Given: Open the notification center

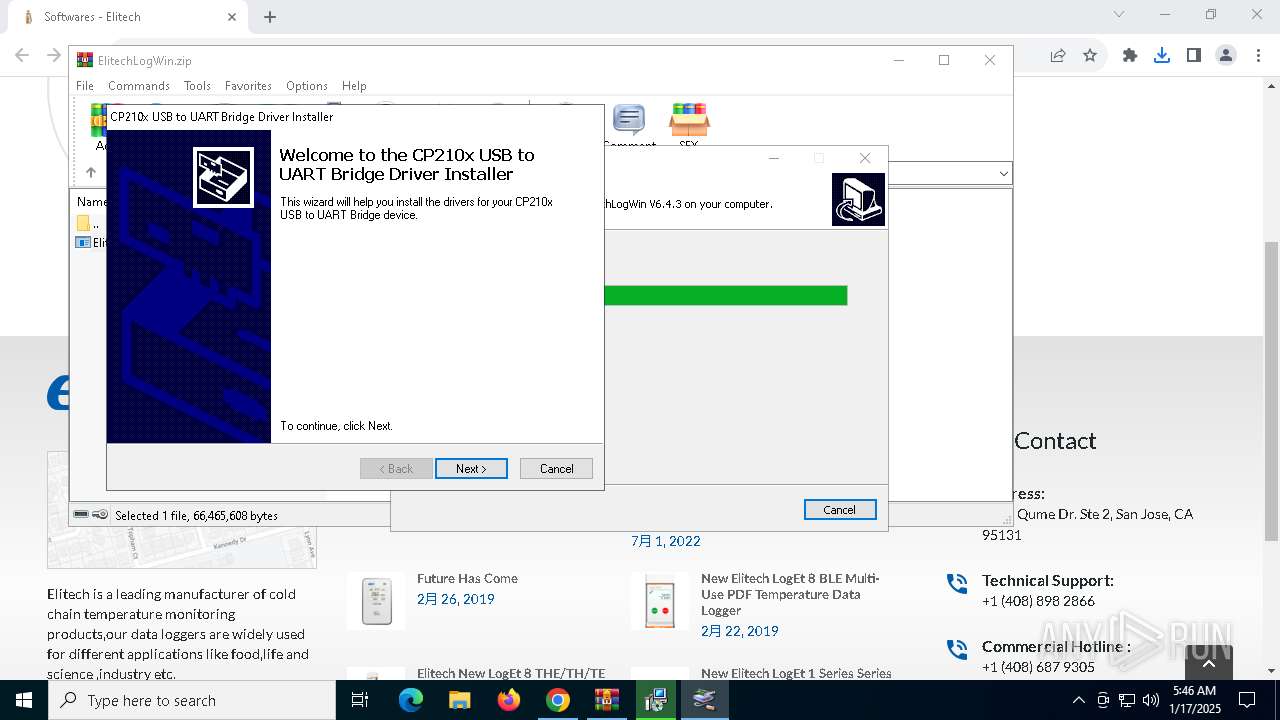Looking at the screenshot, I should coord(1246,700).
